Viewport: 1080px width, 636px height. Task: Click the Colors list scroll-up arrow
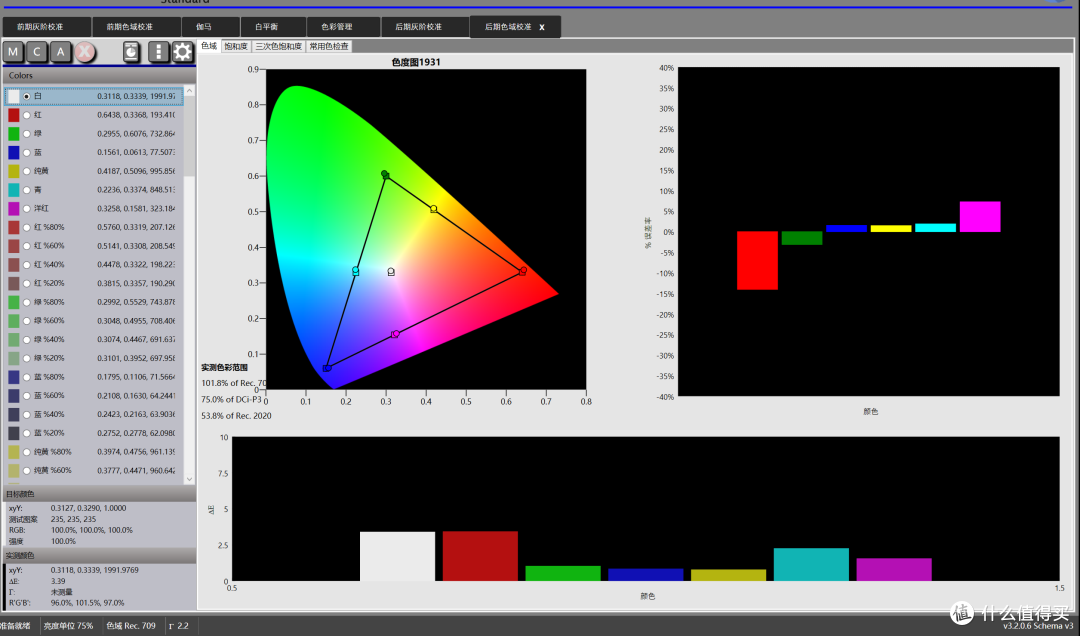point(189,91)
